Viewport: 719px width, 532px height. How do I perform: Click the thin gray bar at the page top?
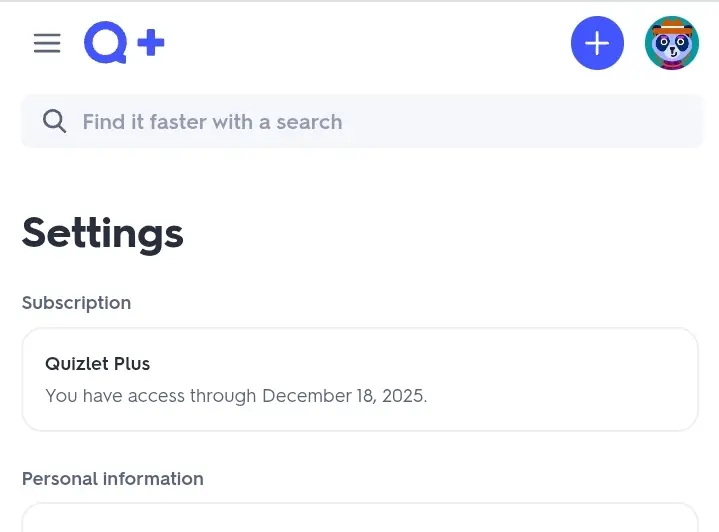pos(360,1)
